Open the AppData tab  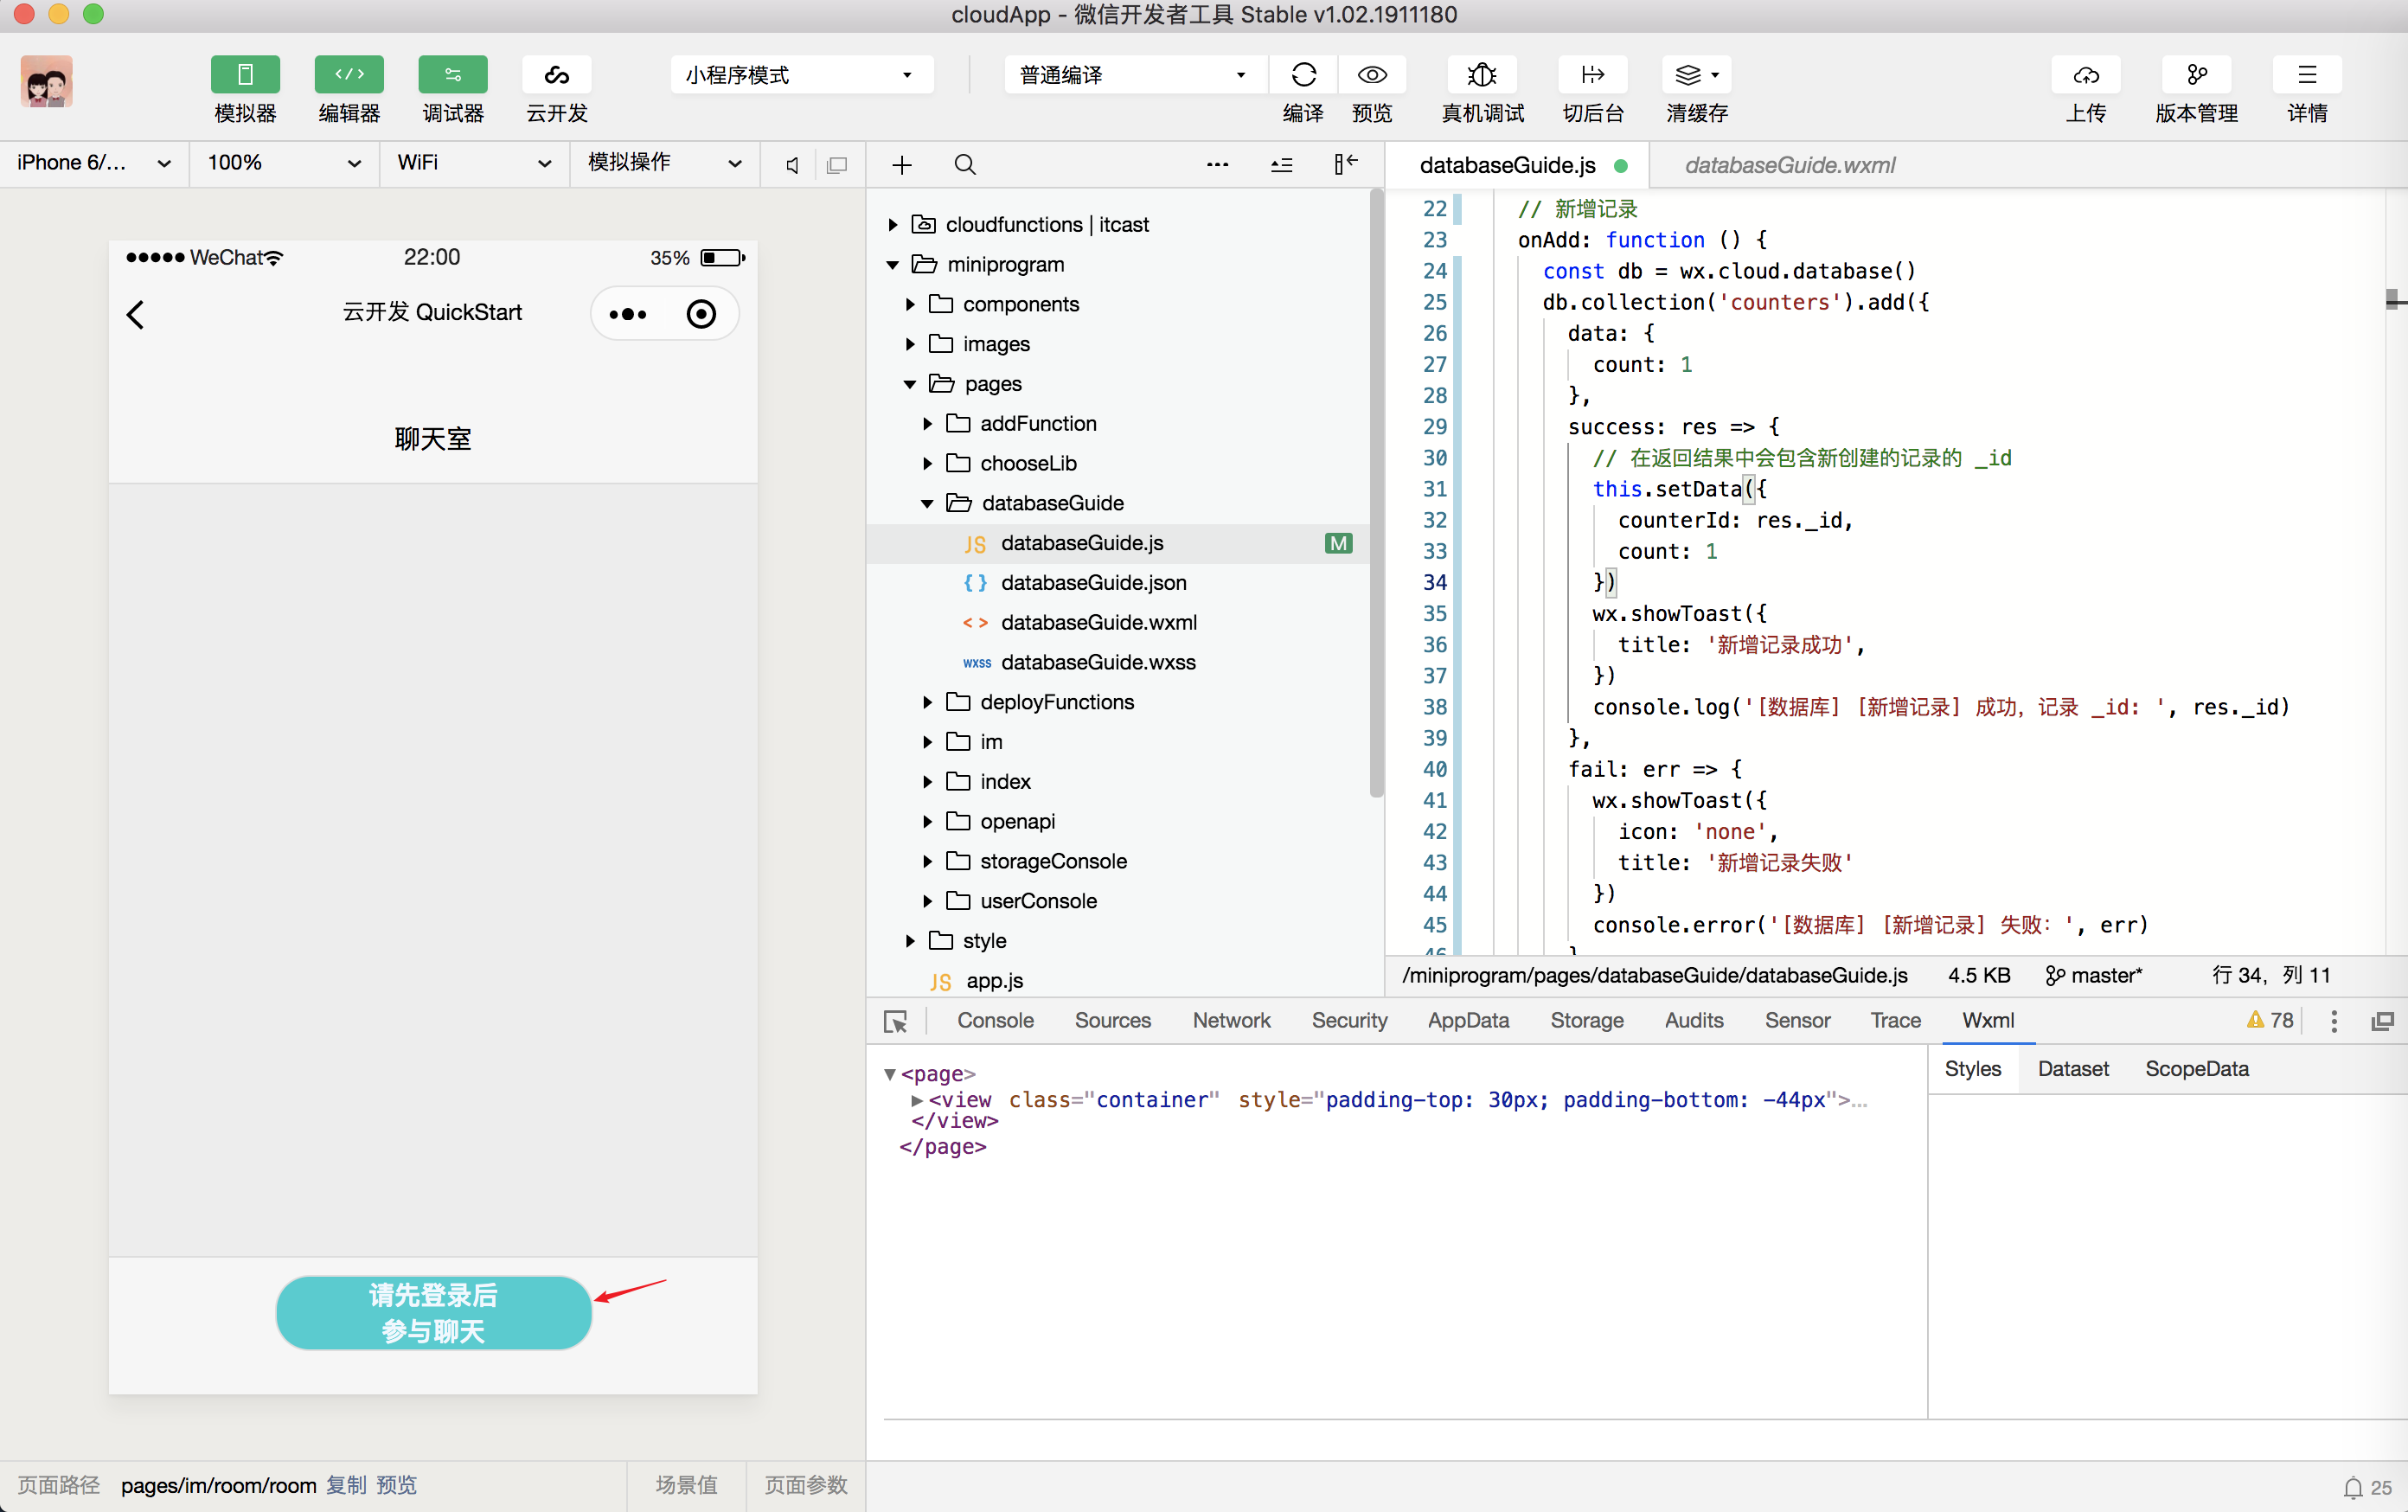(x=1468, y=1020)
